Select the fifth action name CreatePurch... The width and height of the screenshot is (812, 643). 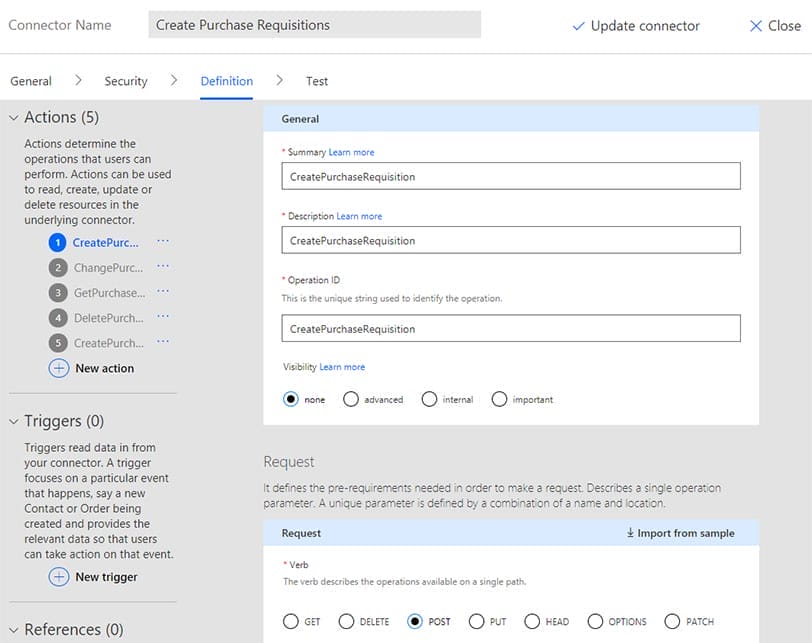click(x=109, y=343)
